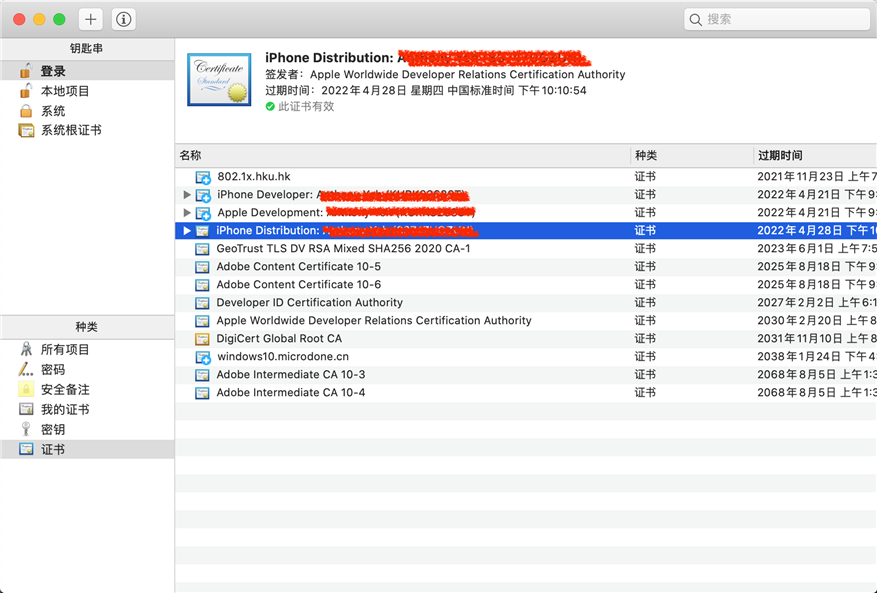Click the keys icon beside 所有项目
Screen dimensions: 877x593
tap(26, 349)
